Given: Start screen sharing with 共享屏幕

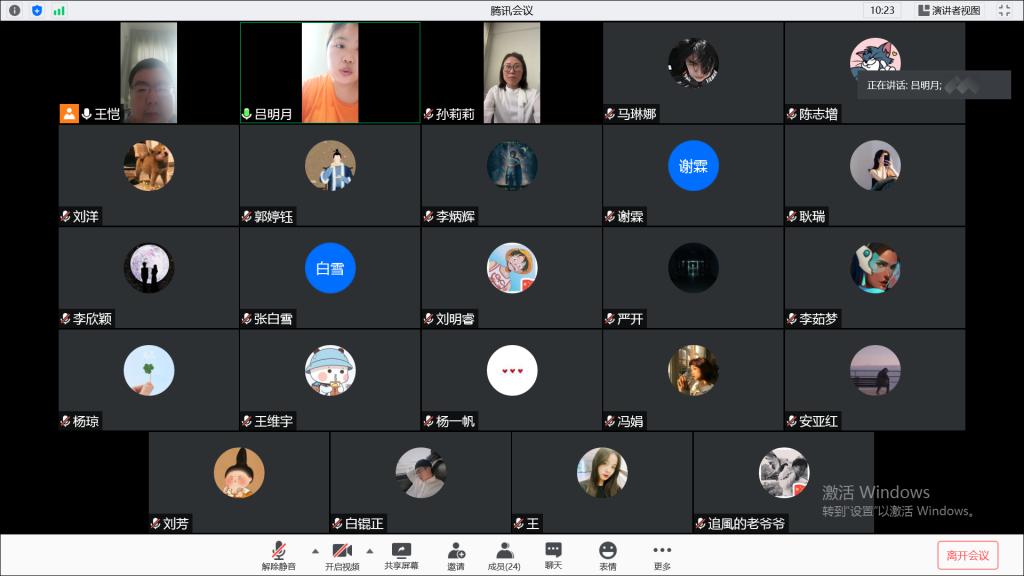Looking at the screenshot, I should point(401,554).
